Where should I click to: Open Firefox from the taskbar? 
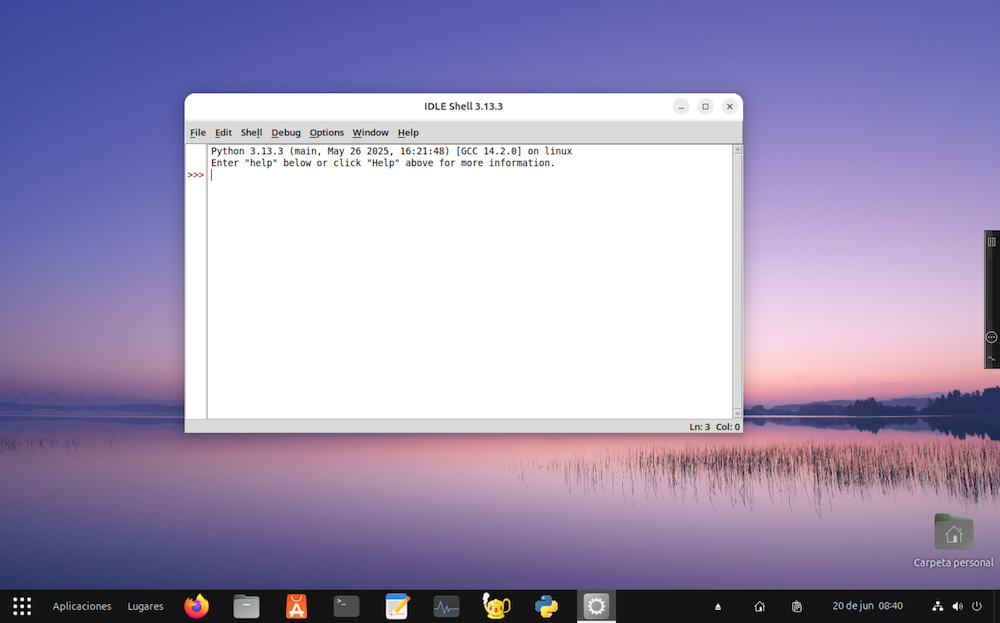tap(197, 606)
